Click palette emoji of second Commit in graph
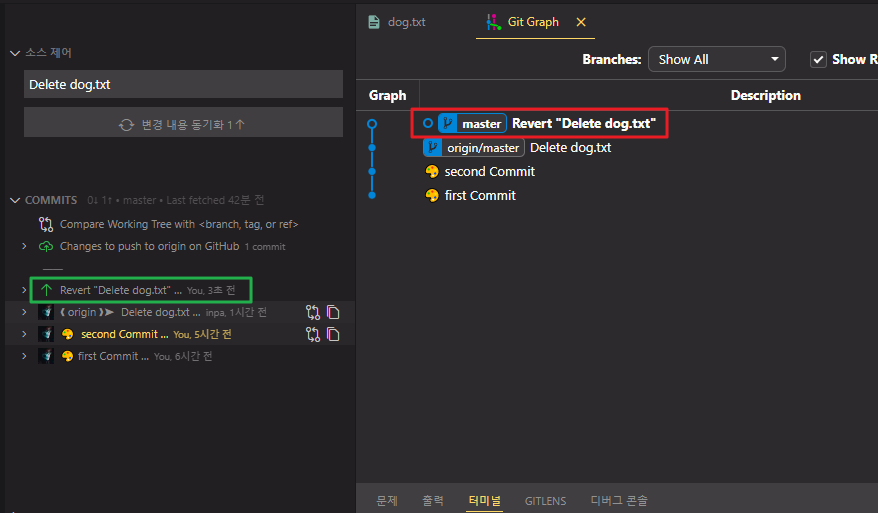This screenshot has height=513, width=878. (432, 171)
